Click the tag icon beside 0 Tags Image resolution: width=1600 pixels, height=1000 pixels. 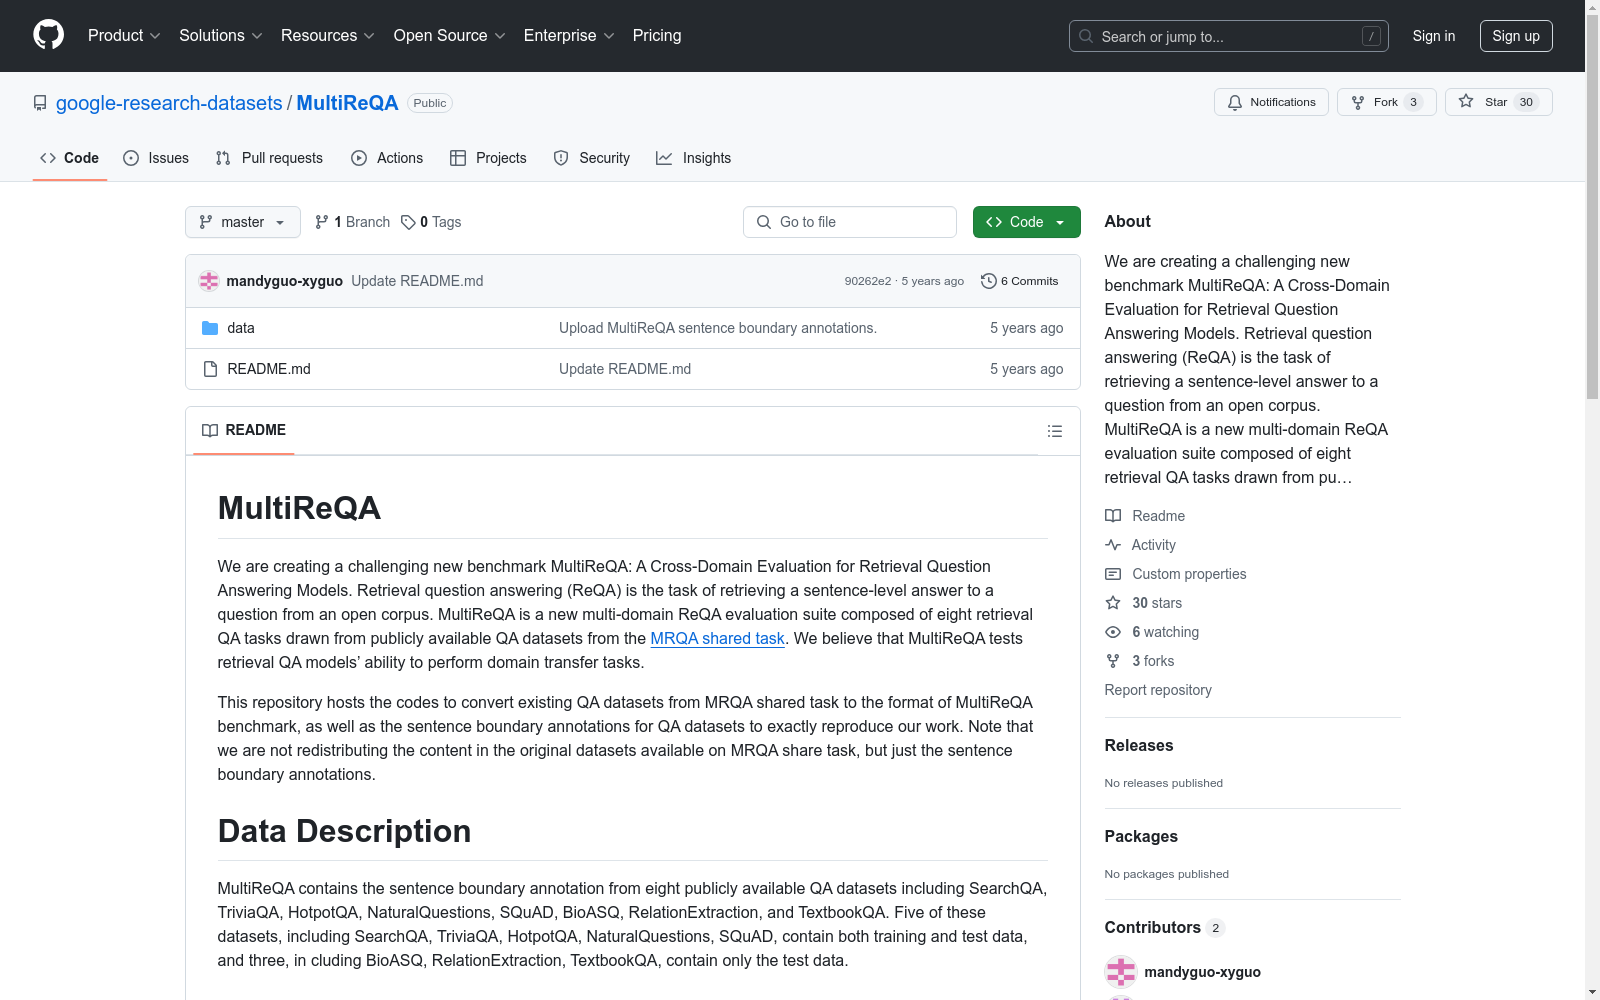[408, 222]
